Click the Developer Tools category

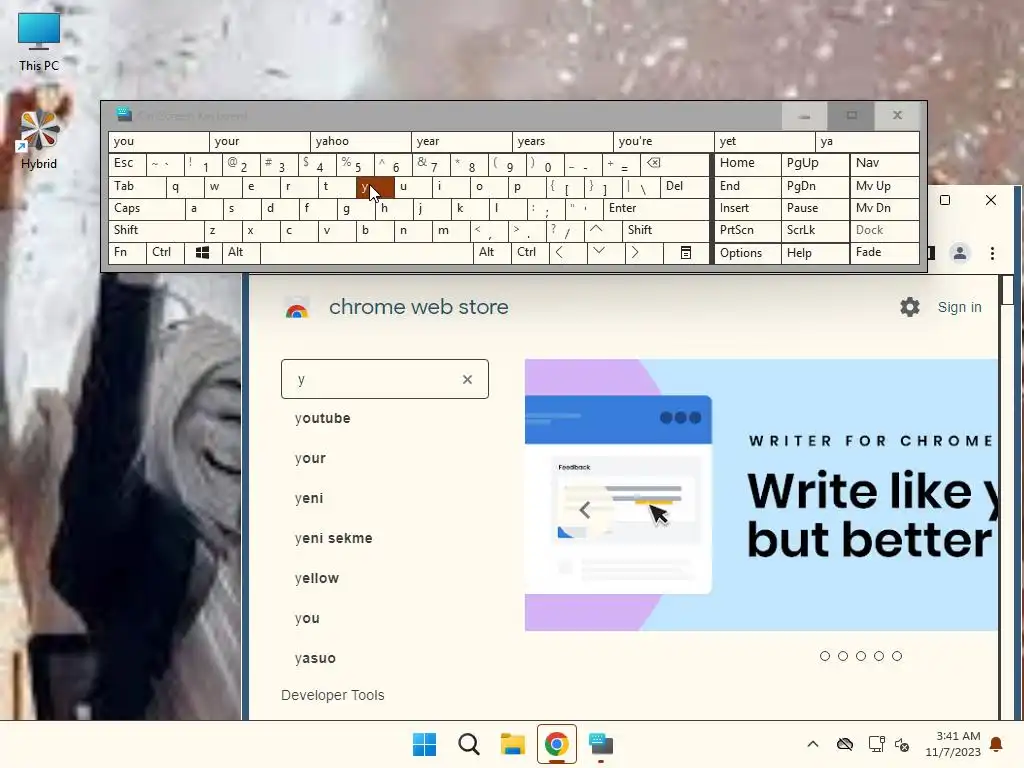pos(332,695)
